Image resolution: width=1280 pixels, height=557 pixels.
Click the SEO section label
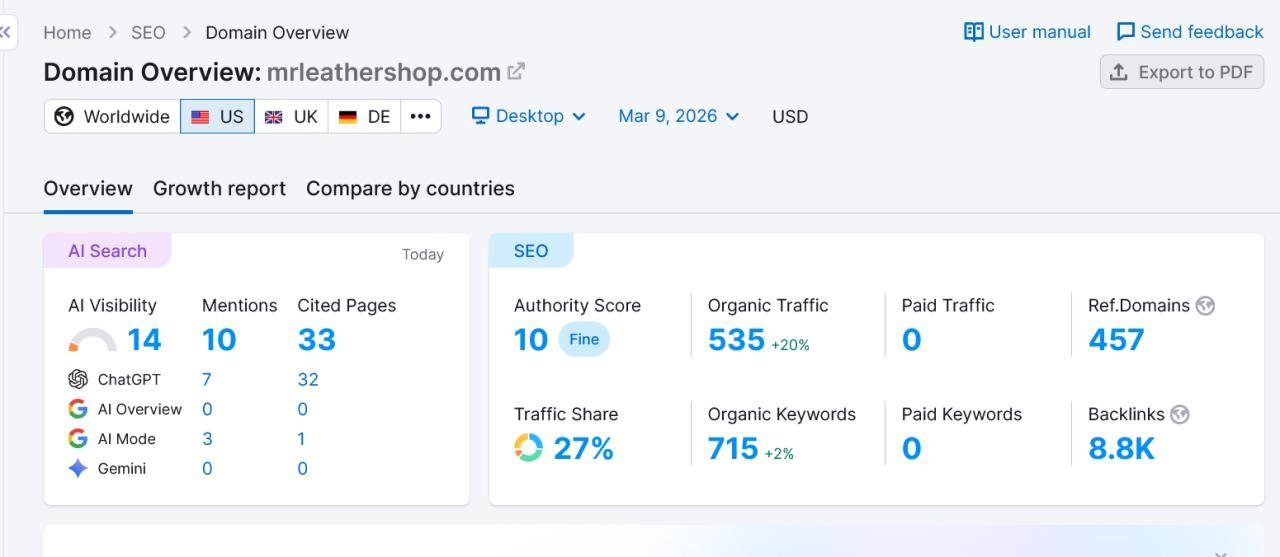(x=531, y=251)
